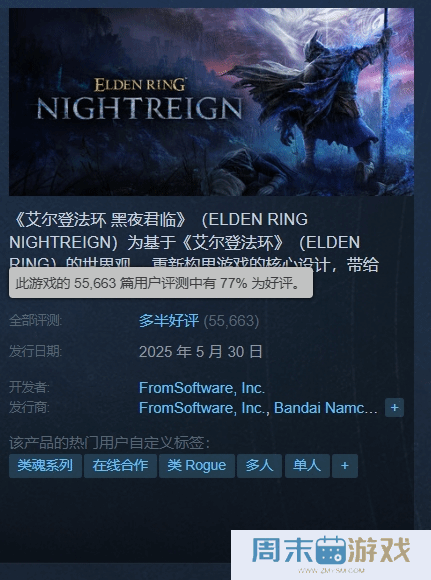Click the Elden Ring Nightreign header image
Image resolution: width=431 pixels, height=580 pixels.
[x=211, y=102]
